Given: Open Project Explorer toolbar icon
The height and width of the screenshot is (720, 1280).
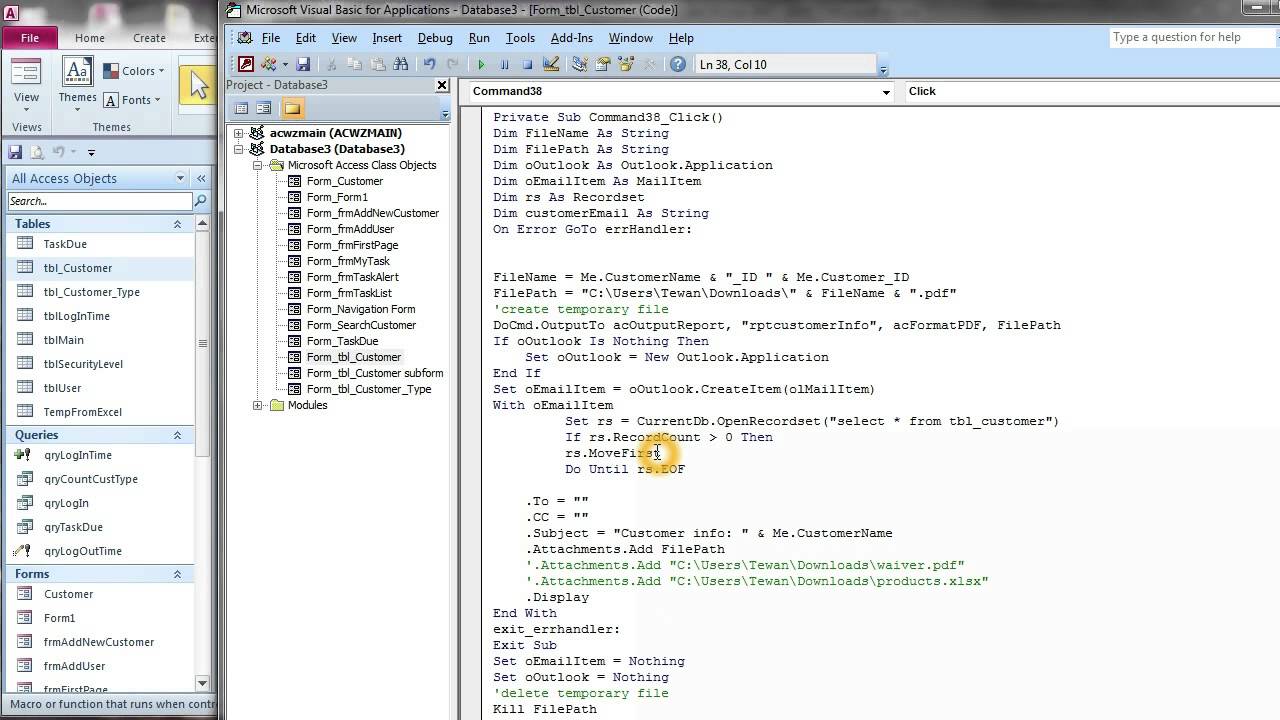Looking at the screenshot, I should point(579,64).
